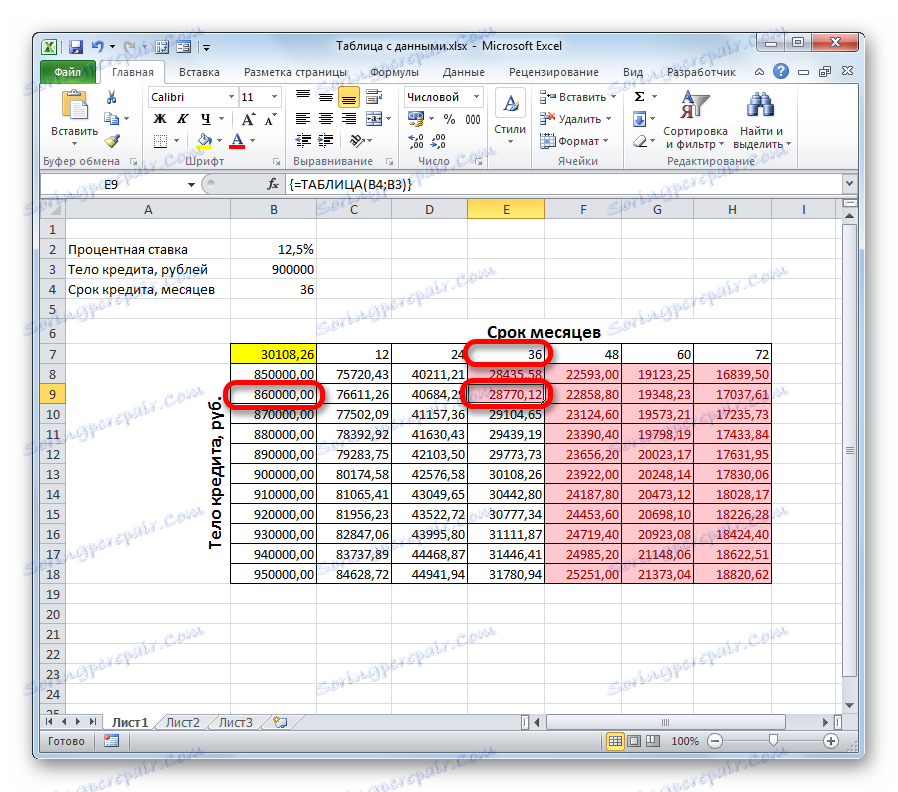Image resolution: width=898 pixels, height=792 pixels.
Task: Align cell text to the right
Action: tap(349, 119)
